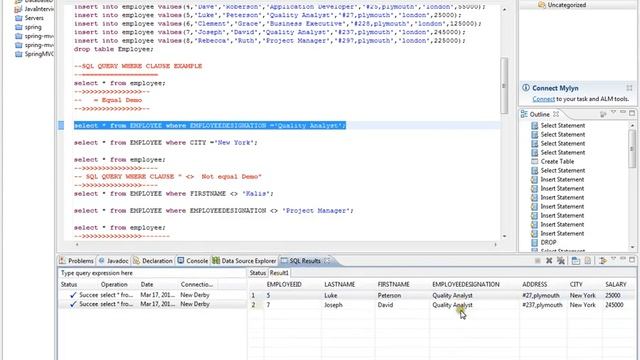This screenshot has height=360, width=640.
Task: Click the document icon left of the filter icon
Action: click(x=588, y=260)
